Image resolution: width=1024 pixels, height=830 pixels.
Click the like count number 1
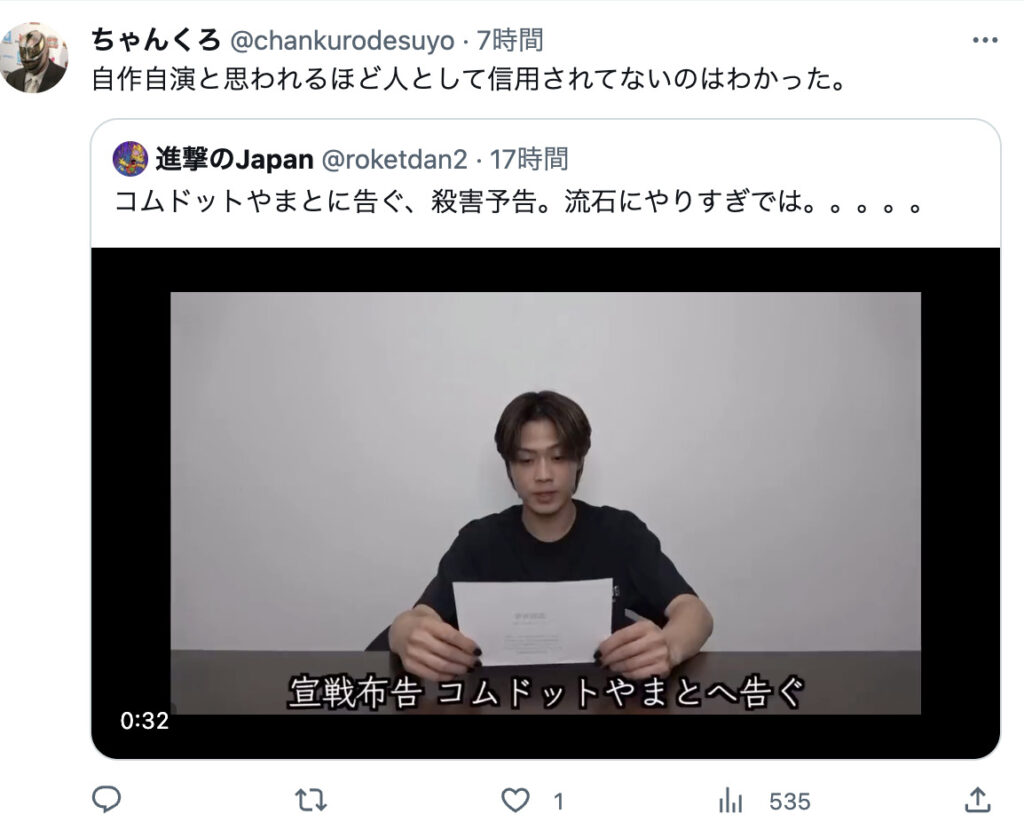pos(558,801)
